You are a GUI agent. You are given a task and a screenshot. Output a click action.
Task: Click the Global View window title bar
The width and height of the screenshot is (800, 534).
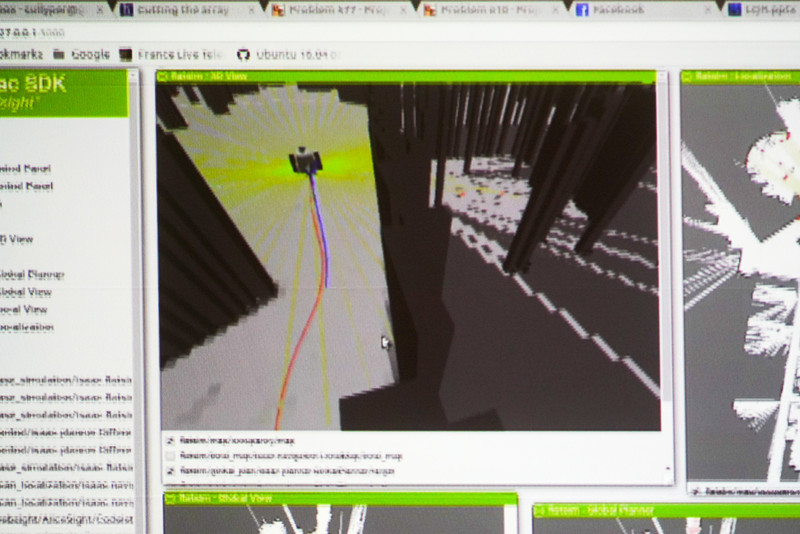[341, 498]
